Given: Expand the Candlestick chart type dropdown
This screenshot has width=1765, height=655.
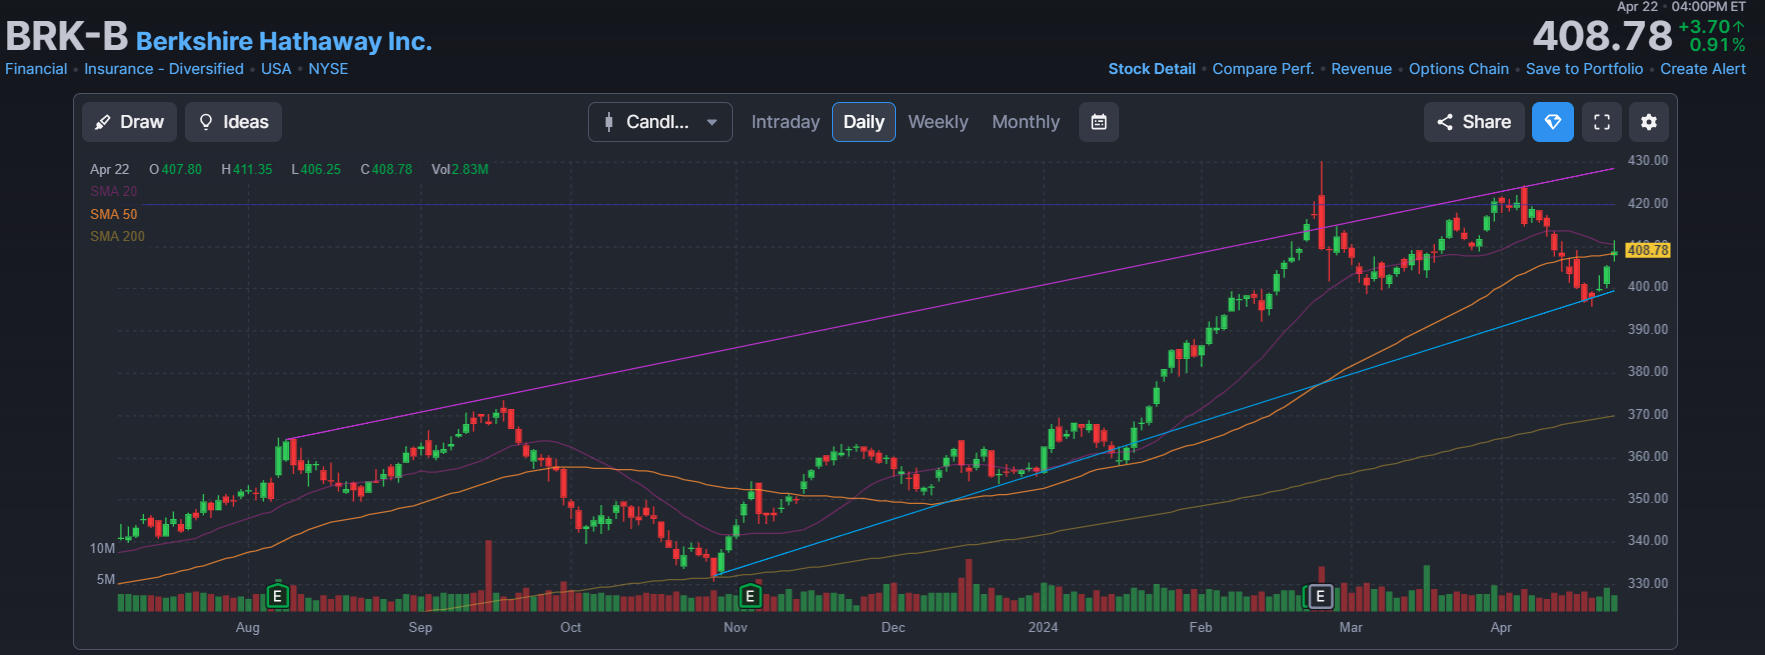Looking at the screenshot, I should (x=660, y=122).
